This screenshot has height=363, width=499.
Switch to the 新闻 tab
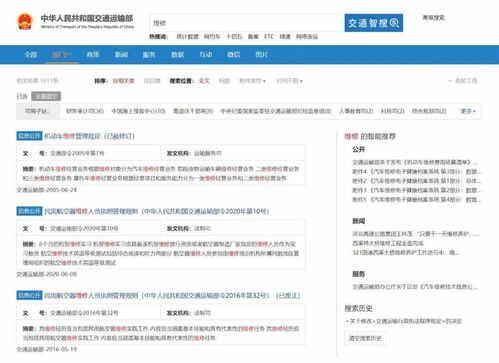[x=121, y=54]
